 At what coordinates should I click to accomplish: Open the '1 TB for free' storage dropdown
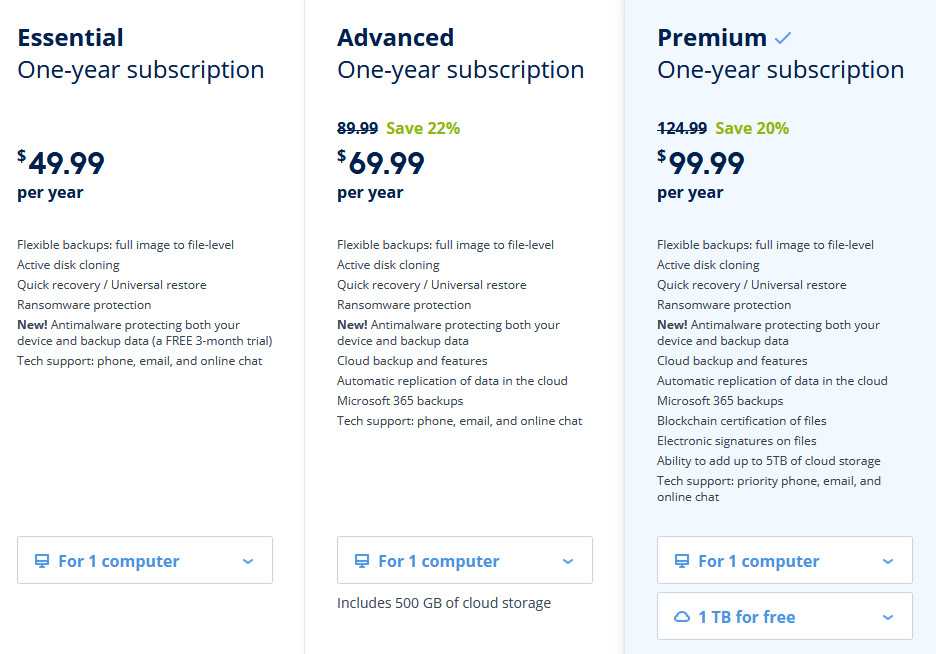pos(785,616)
